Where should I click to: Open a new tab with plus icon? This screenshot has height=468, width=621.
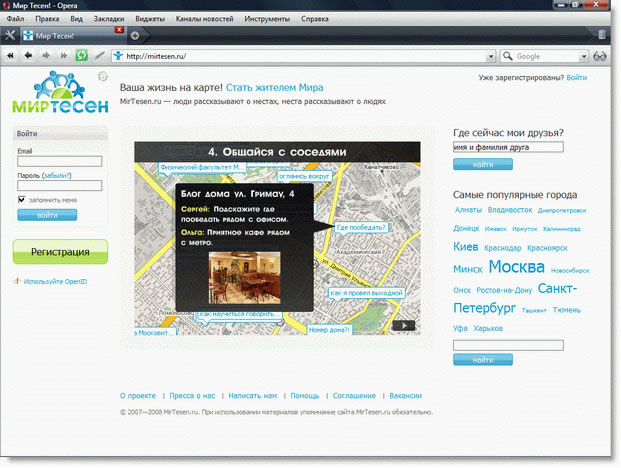[x=135, y=36]
